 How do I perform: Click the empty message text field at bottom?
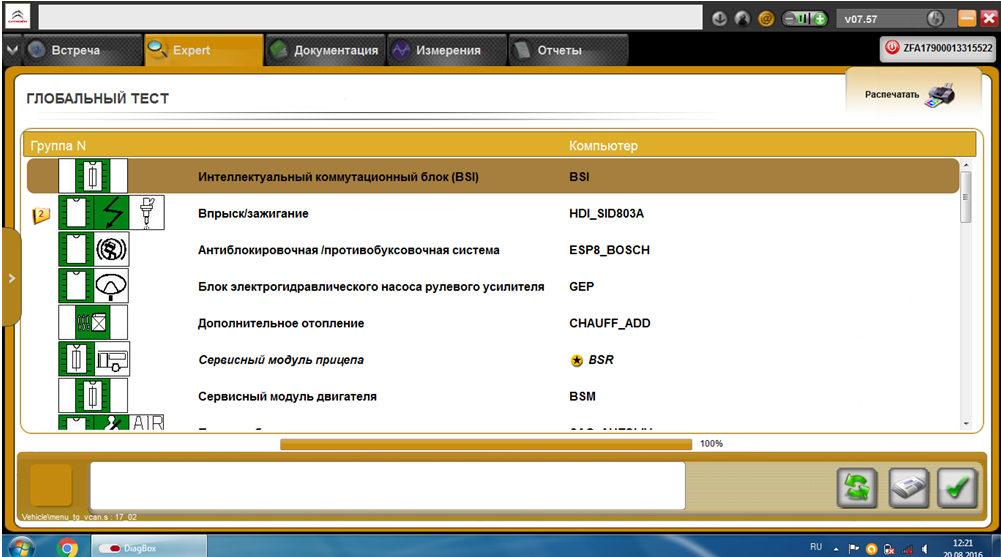pyautogui.click(x=387, y=486)
